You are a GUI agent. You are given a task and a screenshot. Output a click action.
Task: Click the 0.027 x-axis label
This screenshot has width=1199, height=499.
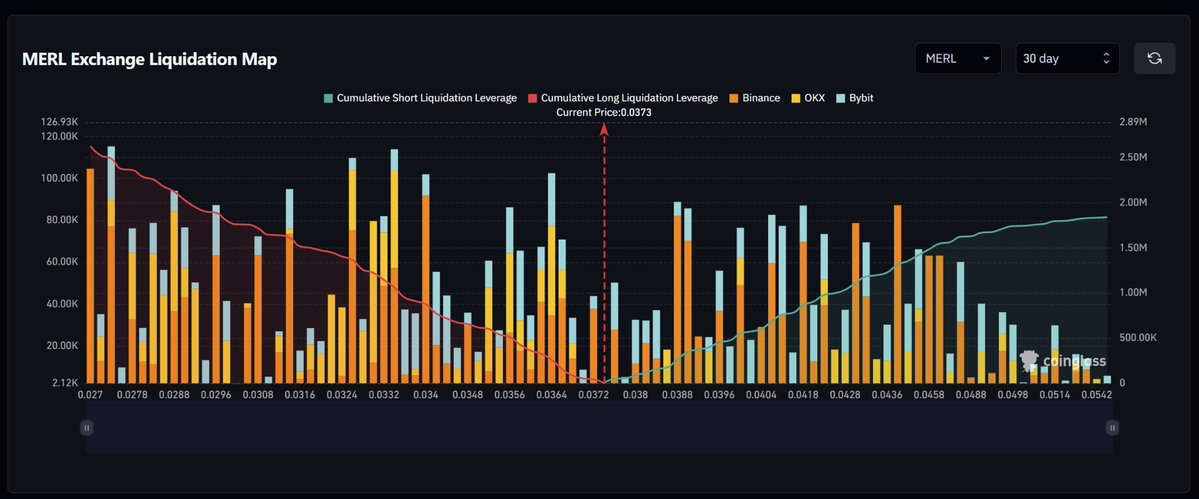(91, 395)
